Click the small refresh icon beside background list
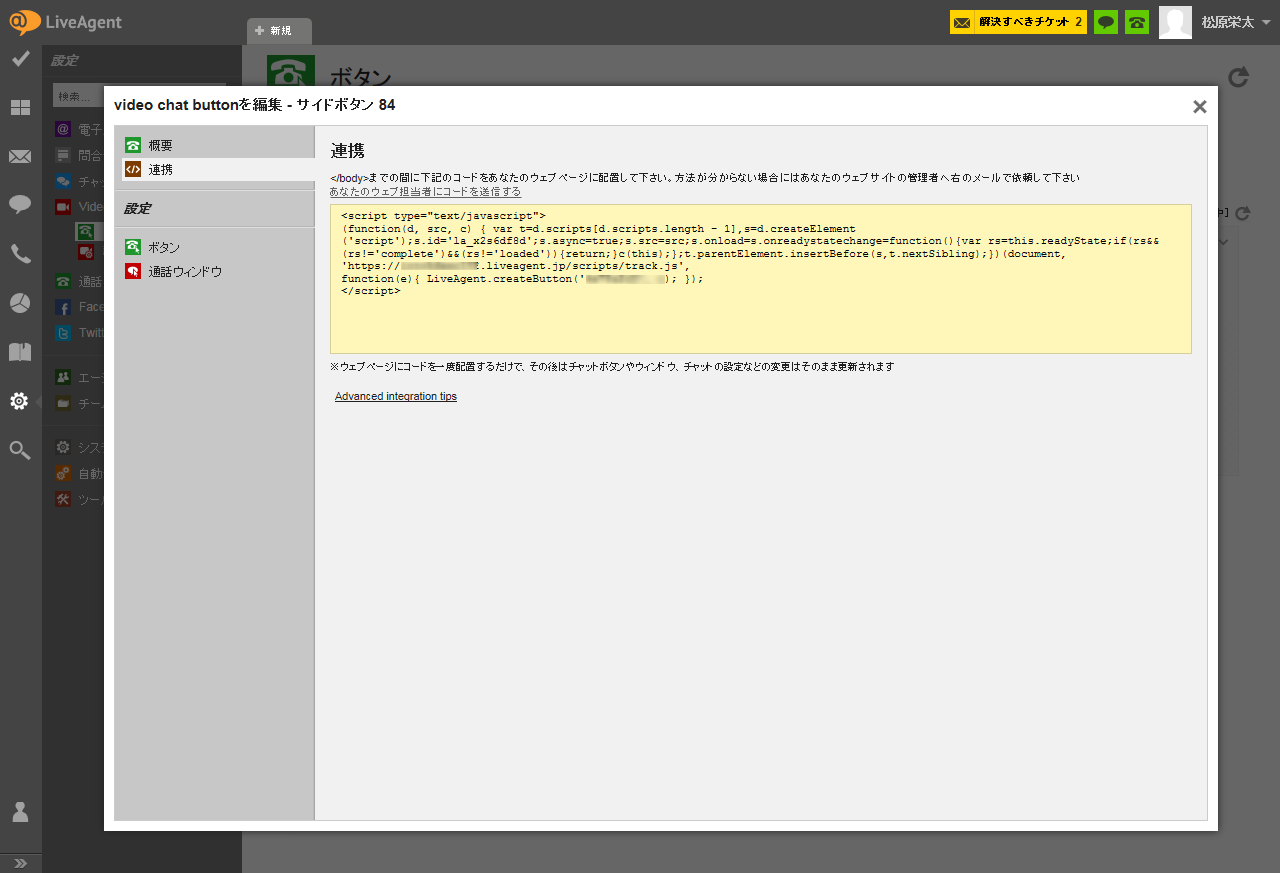1280x873 pixels. (1243, 213)
